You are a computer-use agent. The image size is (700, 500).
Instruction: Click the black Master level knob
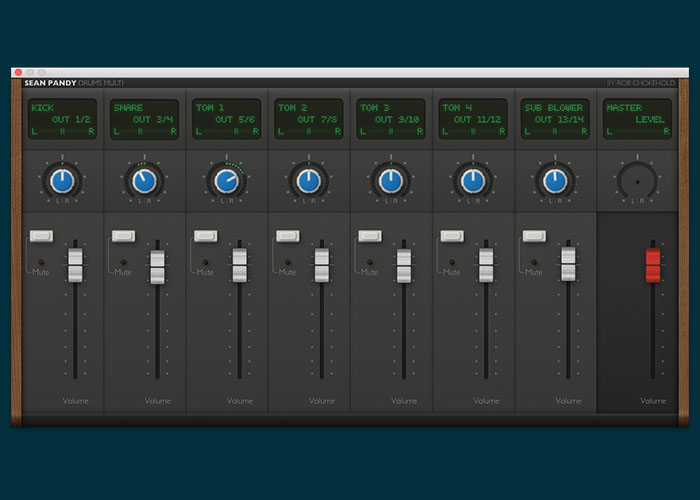637,181
